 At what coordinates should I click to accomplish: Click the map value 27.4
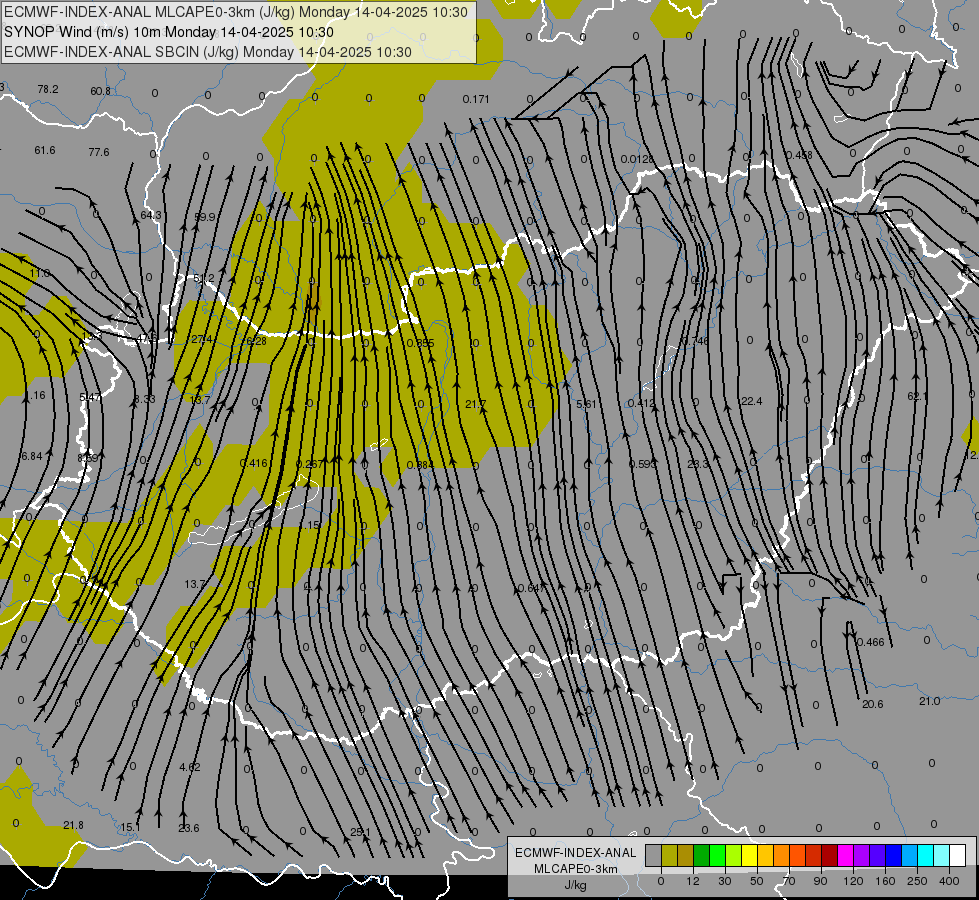pyautogui.click(x=202, y=339)
